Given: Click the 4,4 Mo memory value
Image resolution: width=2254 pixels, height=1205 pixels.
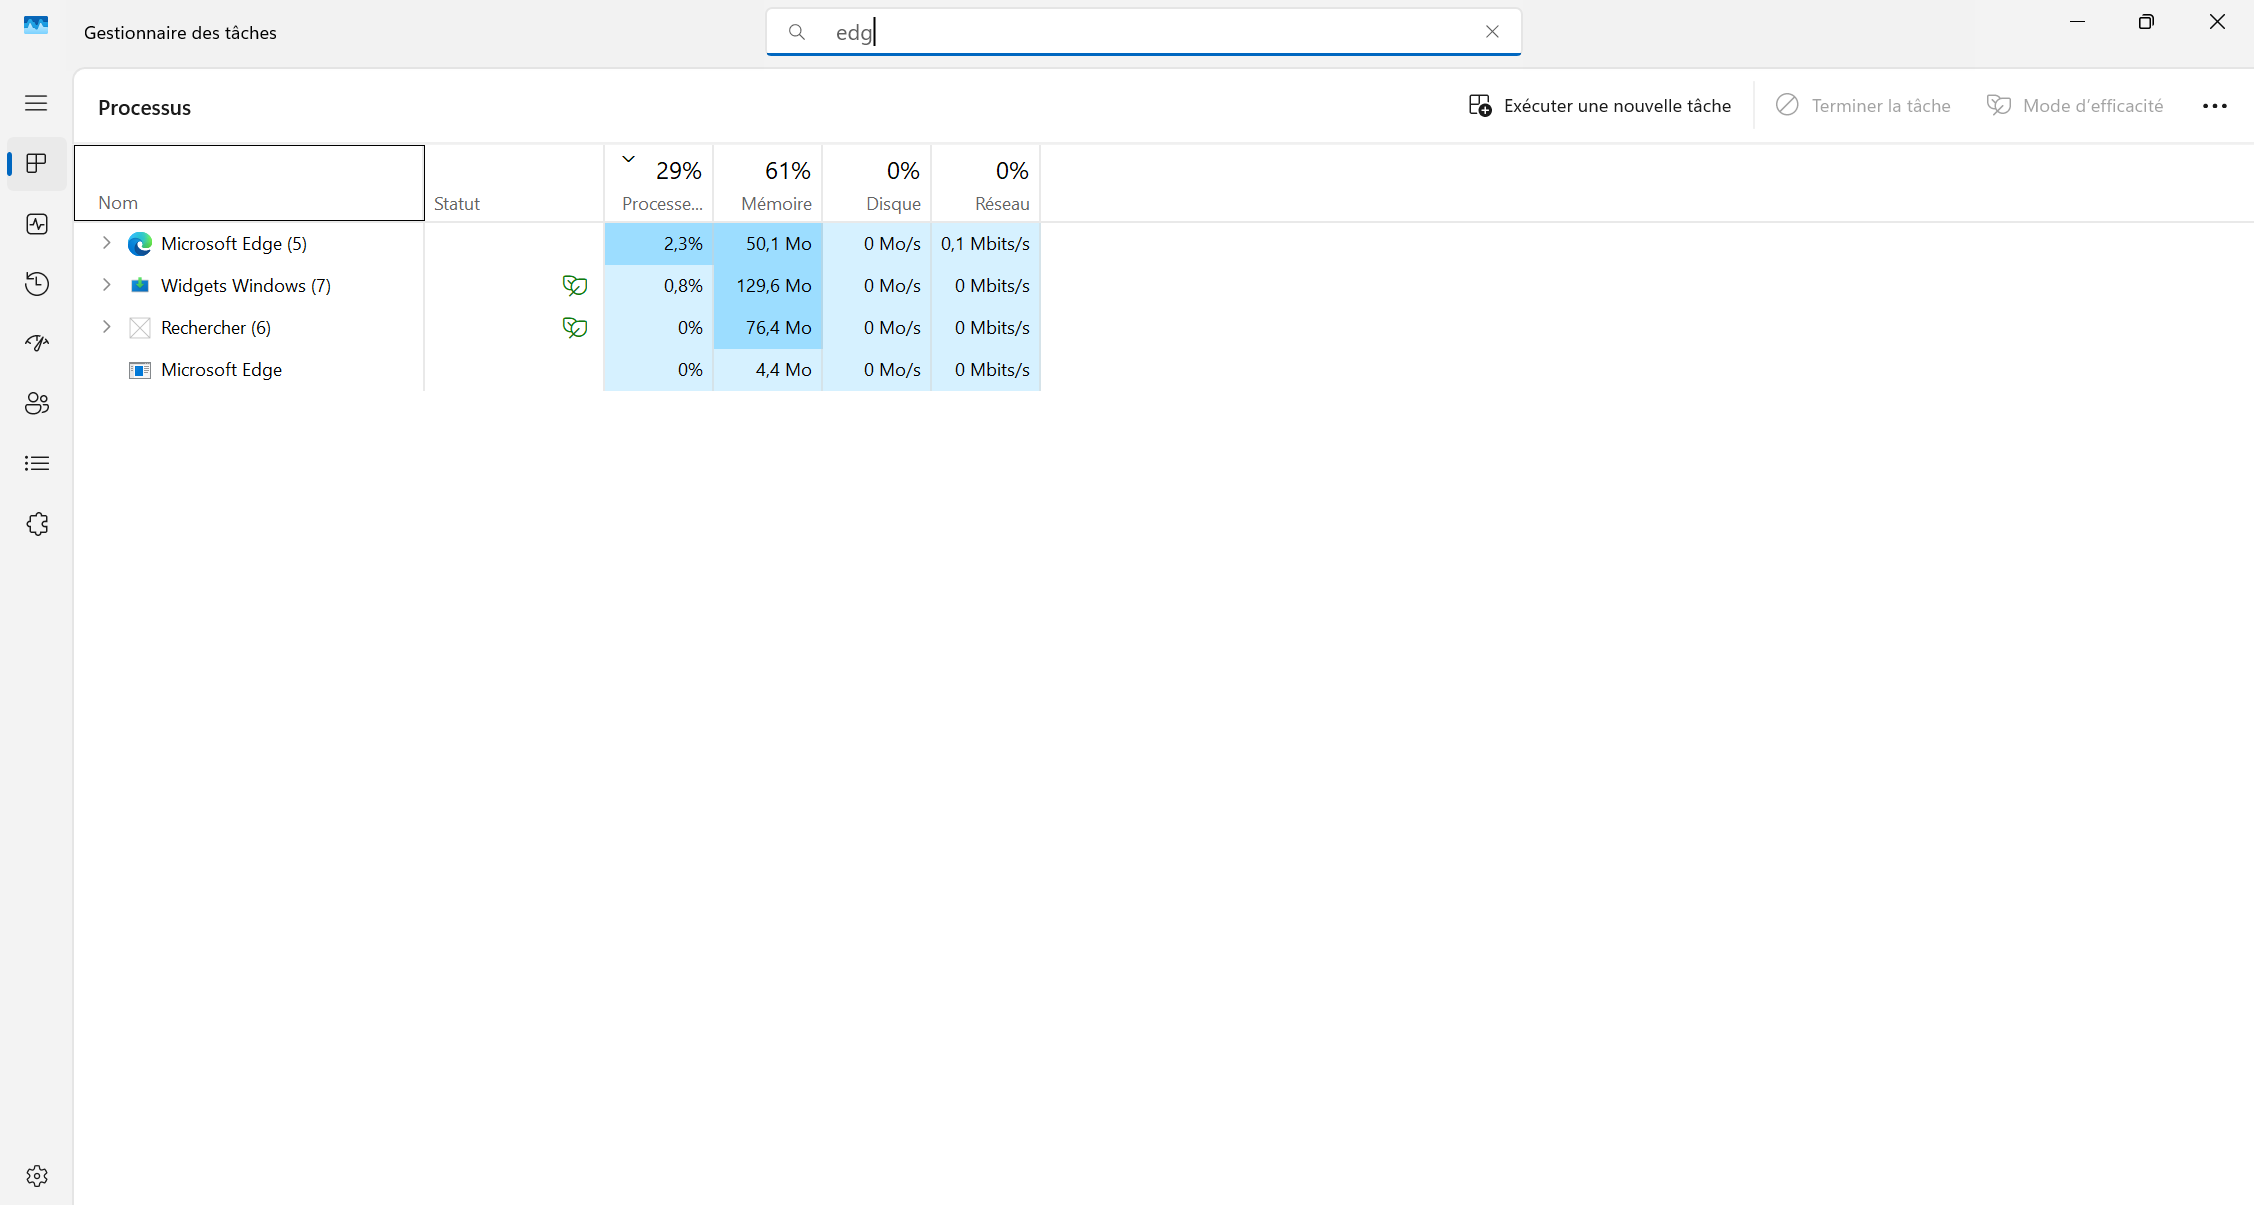Looking at the screenshot, I should pos(783,370).
